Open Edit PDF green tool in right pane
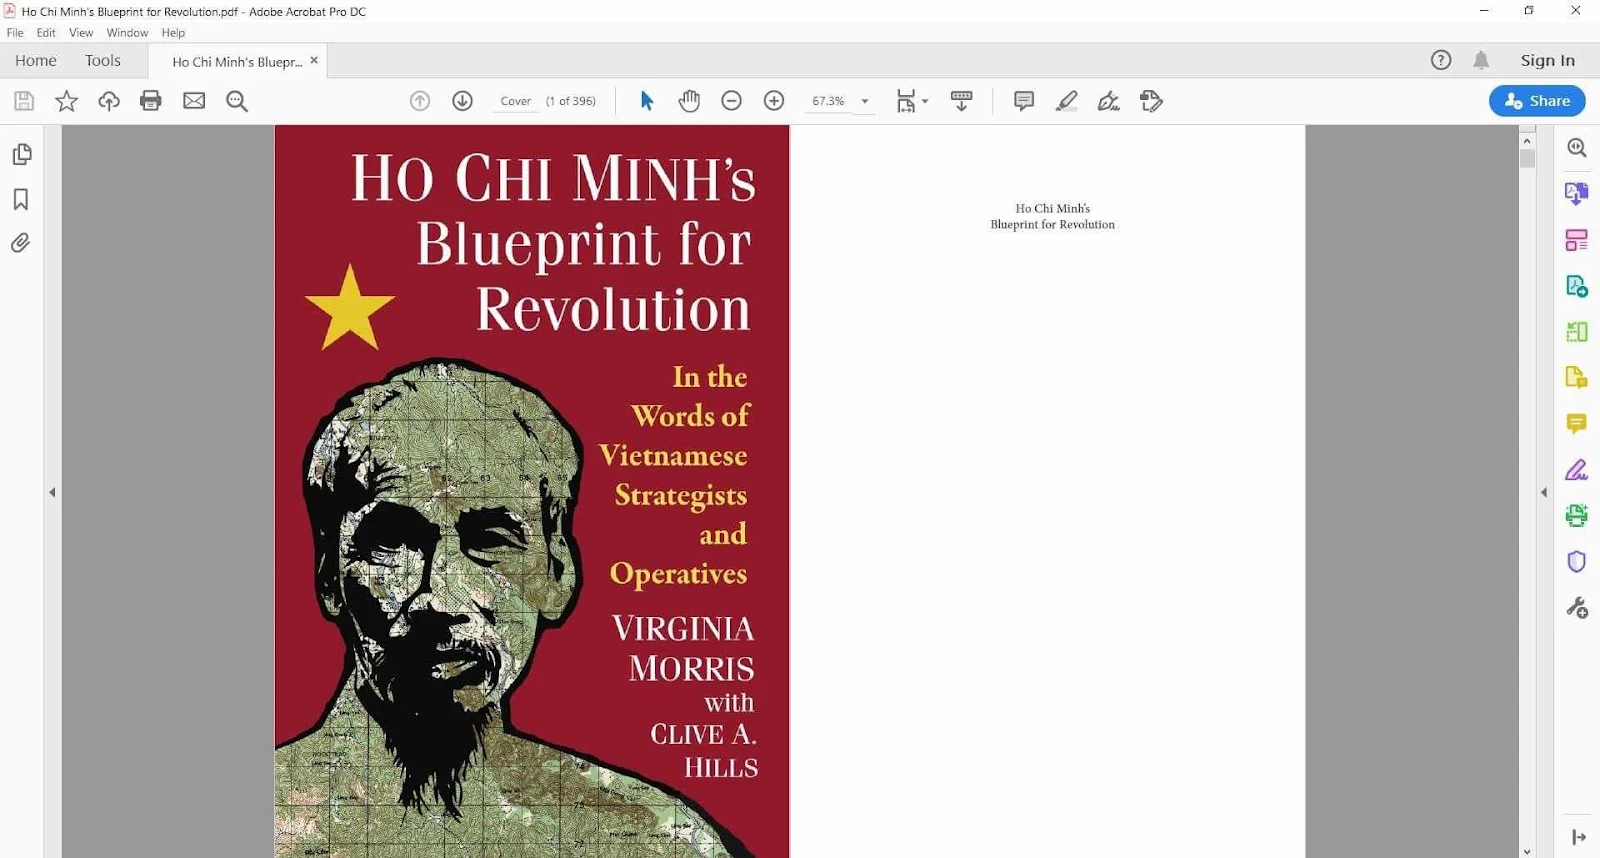1600x858 pixels. tap(1577, 332)
